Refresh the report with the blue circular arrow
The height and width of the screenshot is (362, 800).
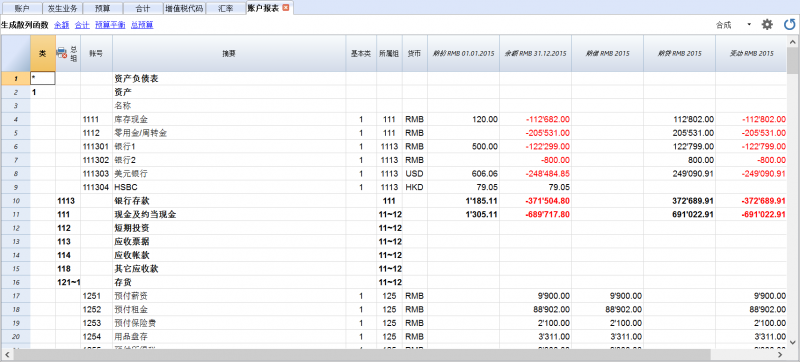tap(790, 24)
